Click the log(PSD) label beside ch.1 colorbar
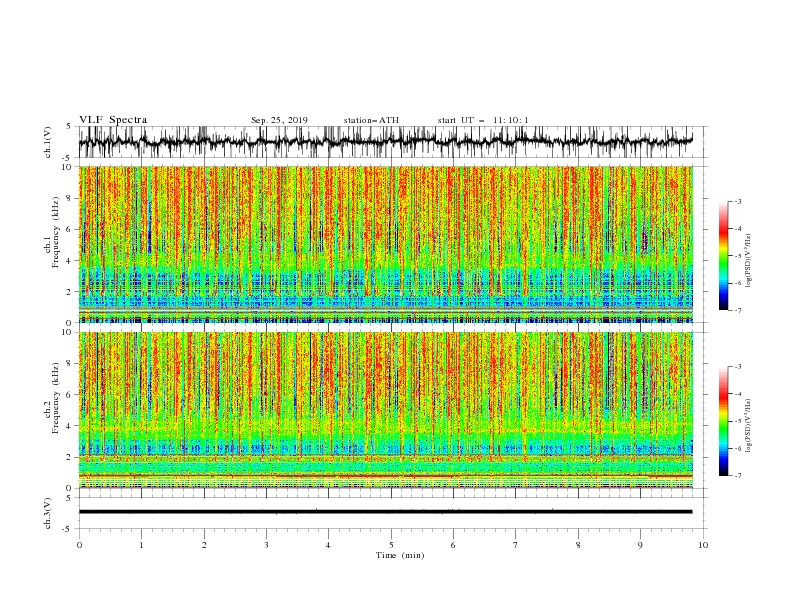Viewport: 792px width, 612px height. tap(748, 261)
